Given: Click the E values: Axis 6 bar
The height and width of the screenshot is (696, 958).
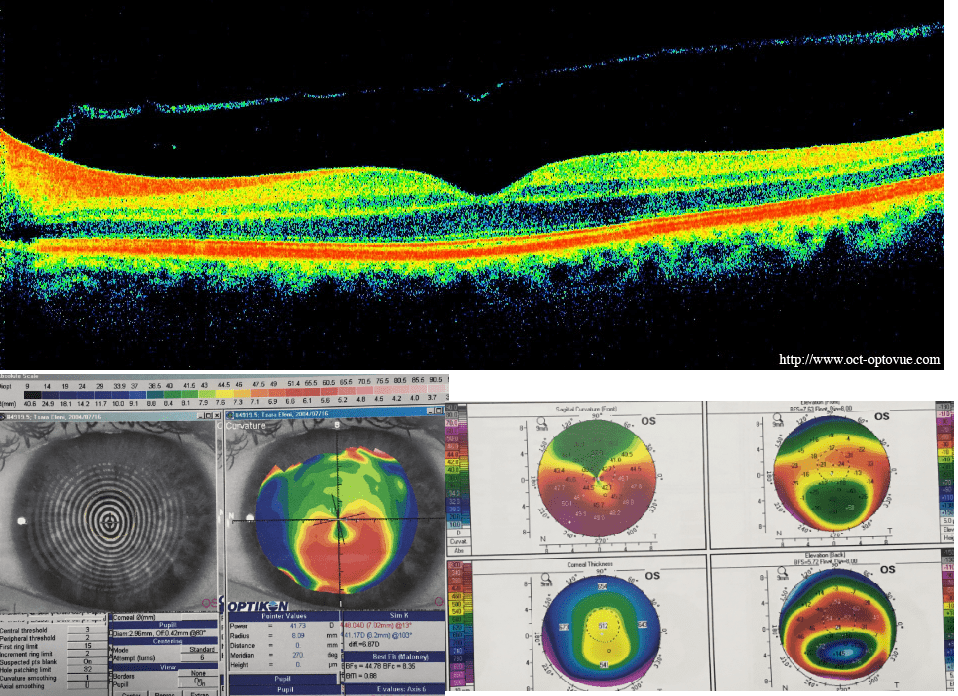Looking at the screenshot, I should tap(395, 689).
